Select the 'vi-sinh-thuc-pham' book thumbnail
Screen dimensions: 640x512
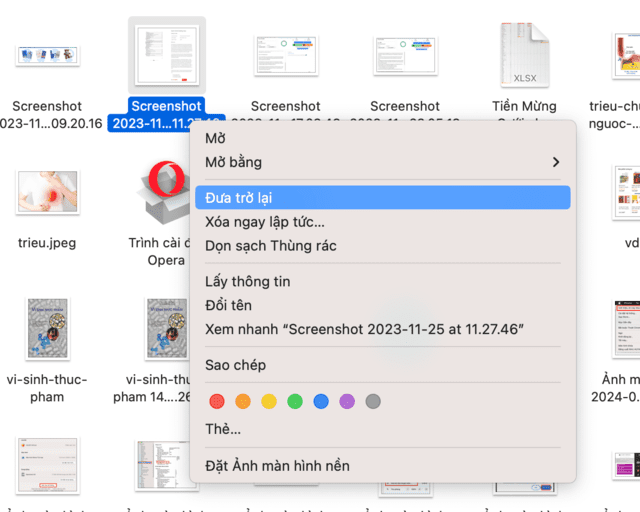[x=47, y=328]
